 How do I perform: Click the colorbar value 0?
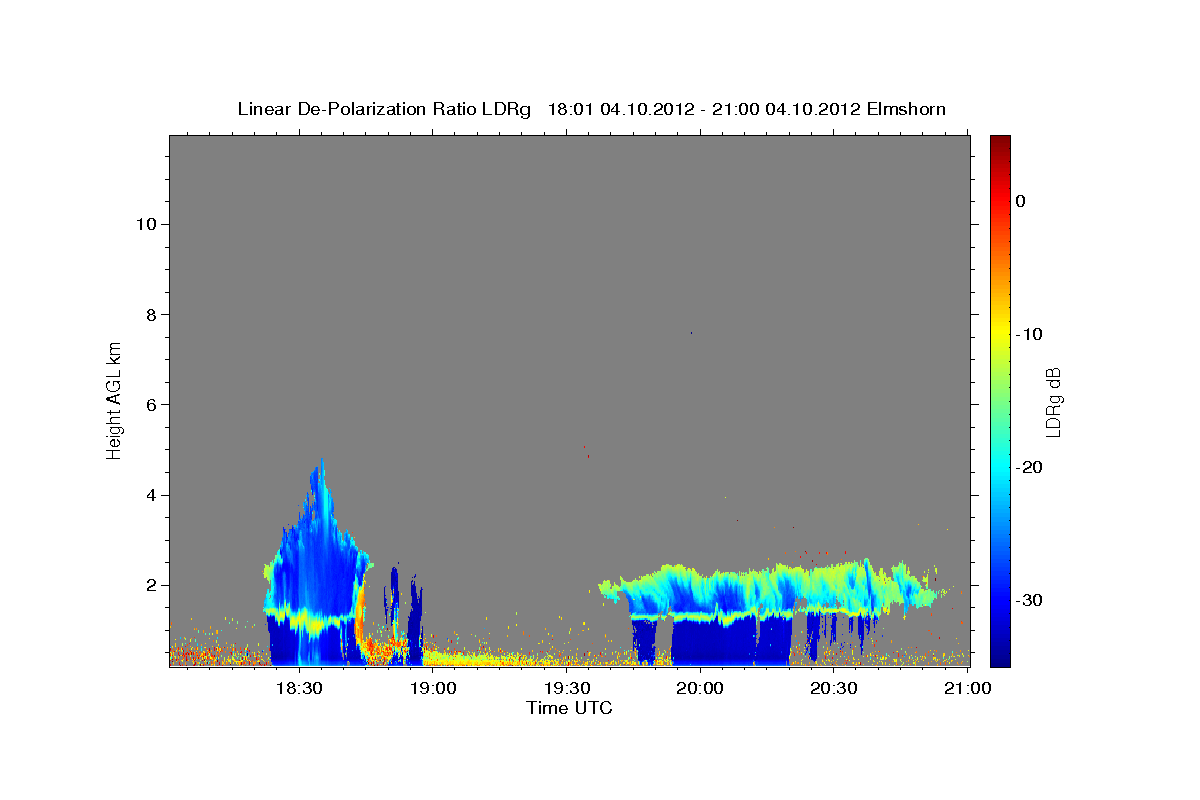point(1021,201)
